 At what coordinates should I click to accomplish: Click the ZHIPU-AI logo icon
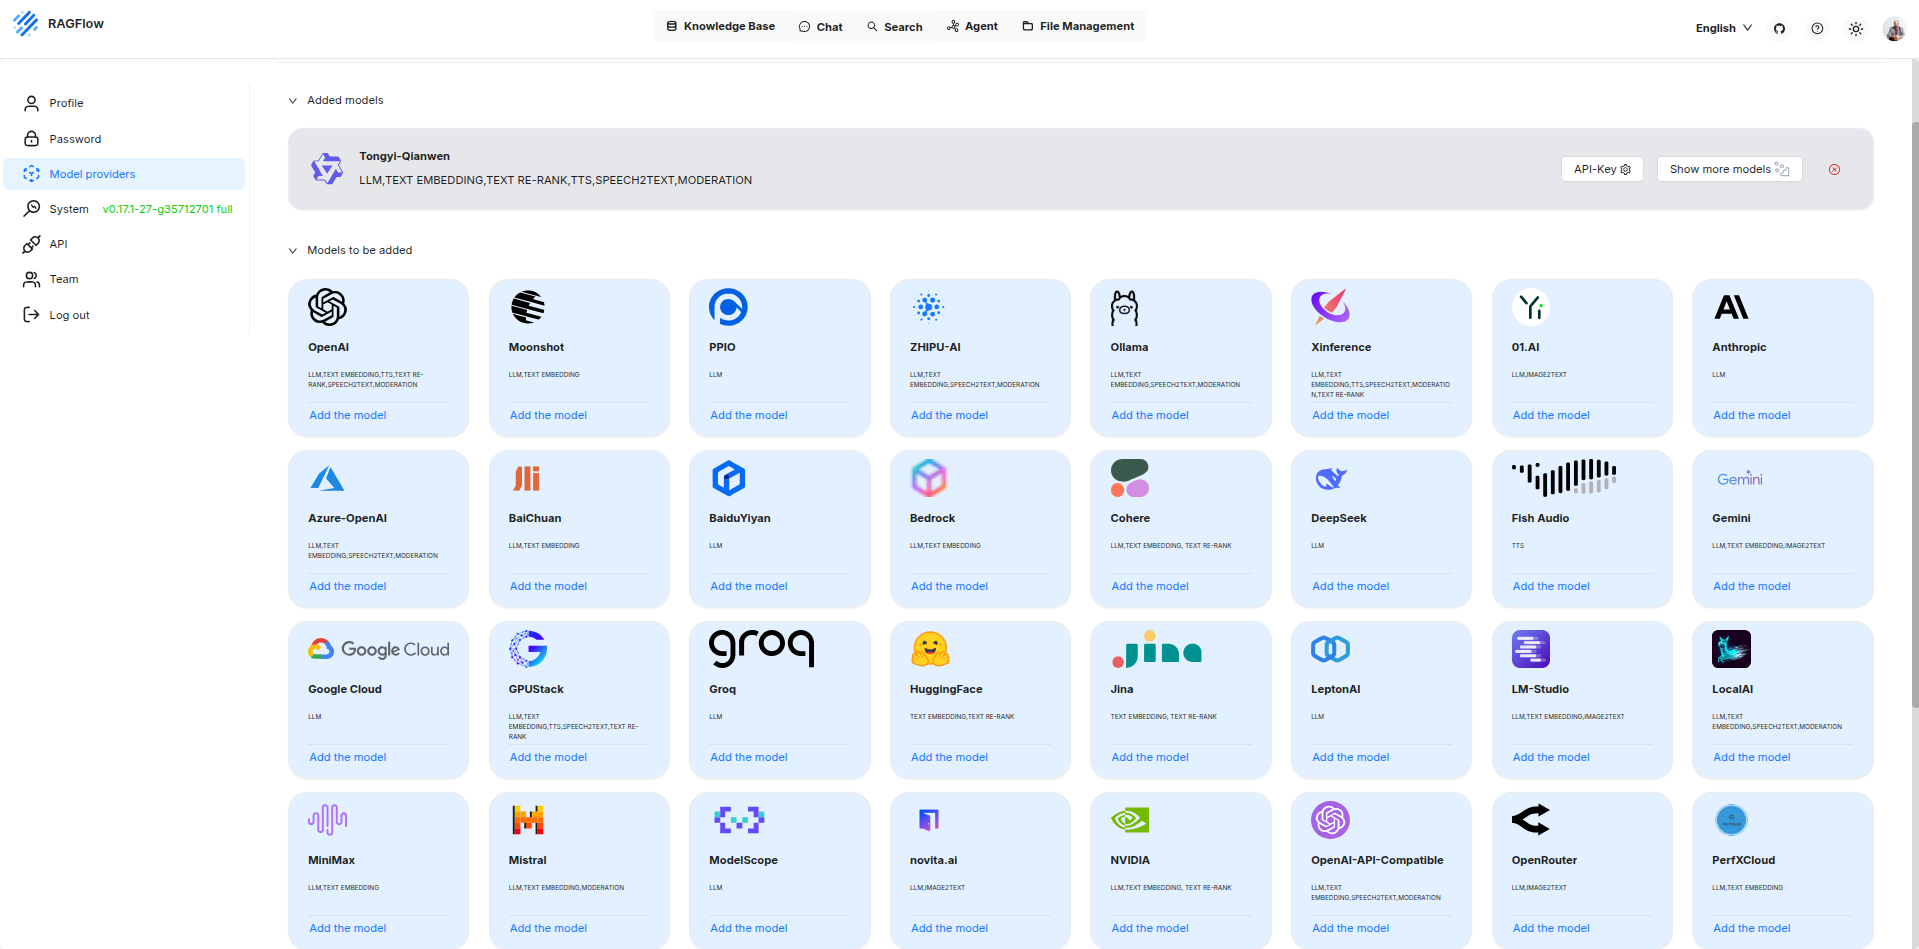click(x=929, y=307)
